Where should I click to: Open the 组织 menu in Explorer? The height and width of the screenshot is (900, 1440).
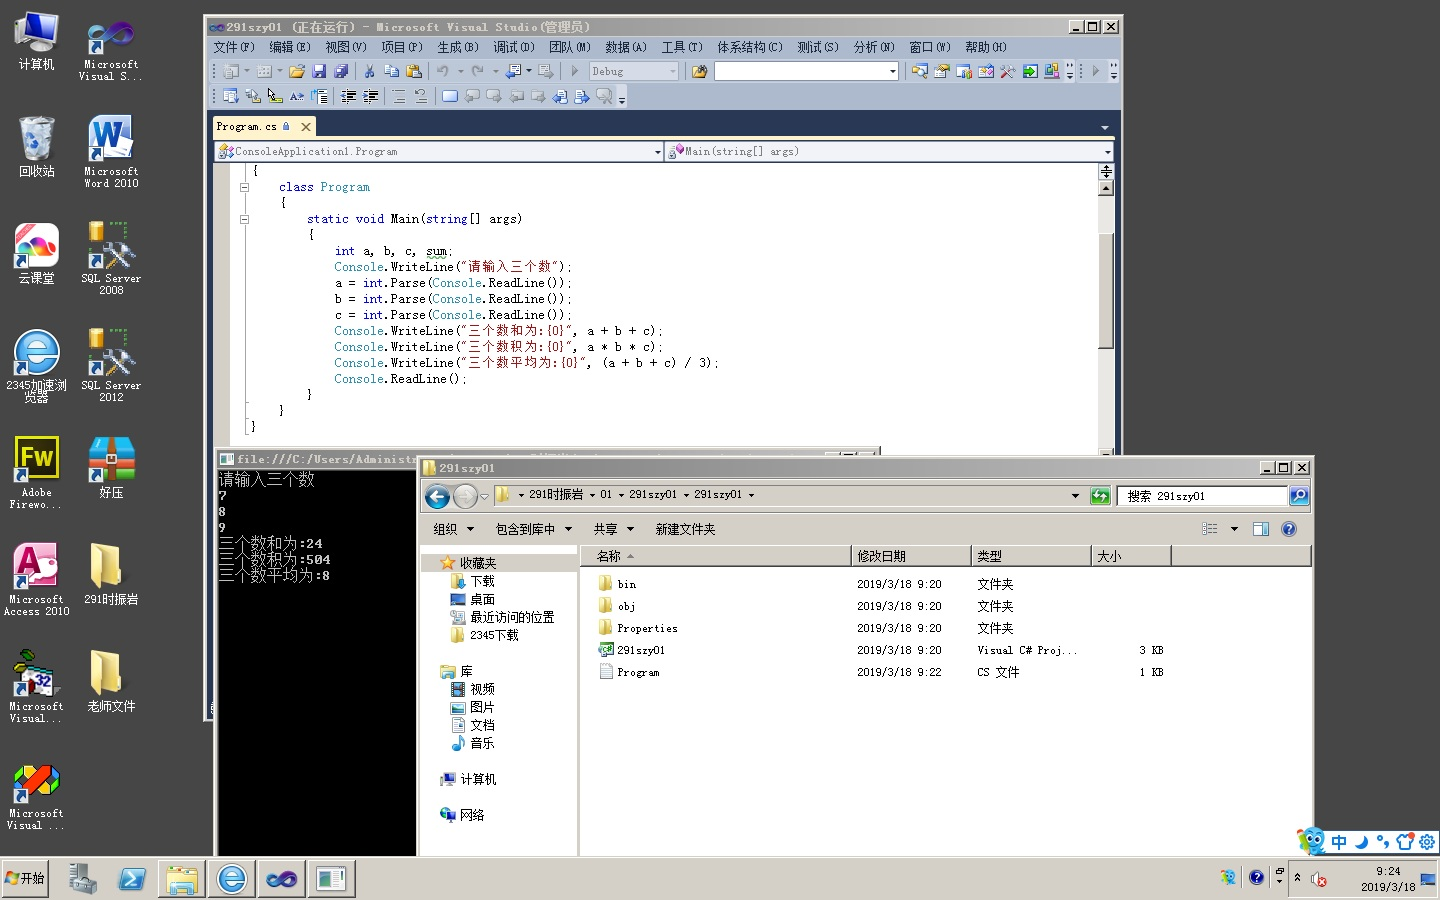pyautogui.click(x=453, y=529)
